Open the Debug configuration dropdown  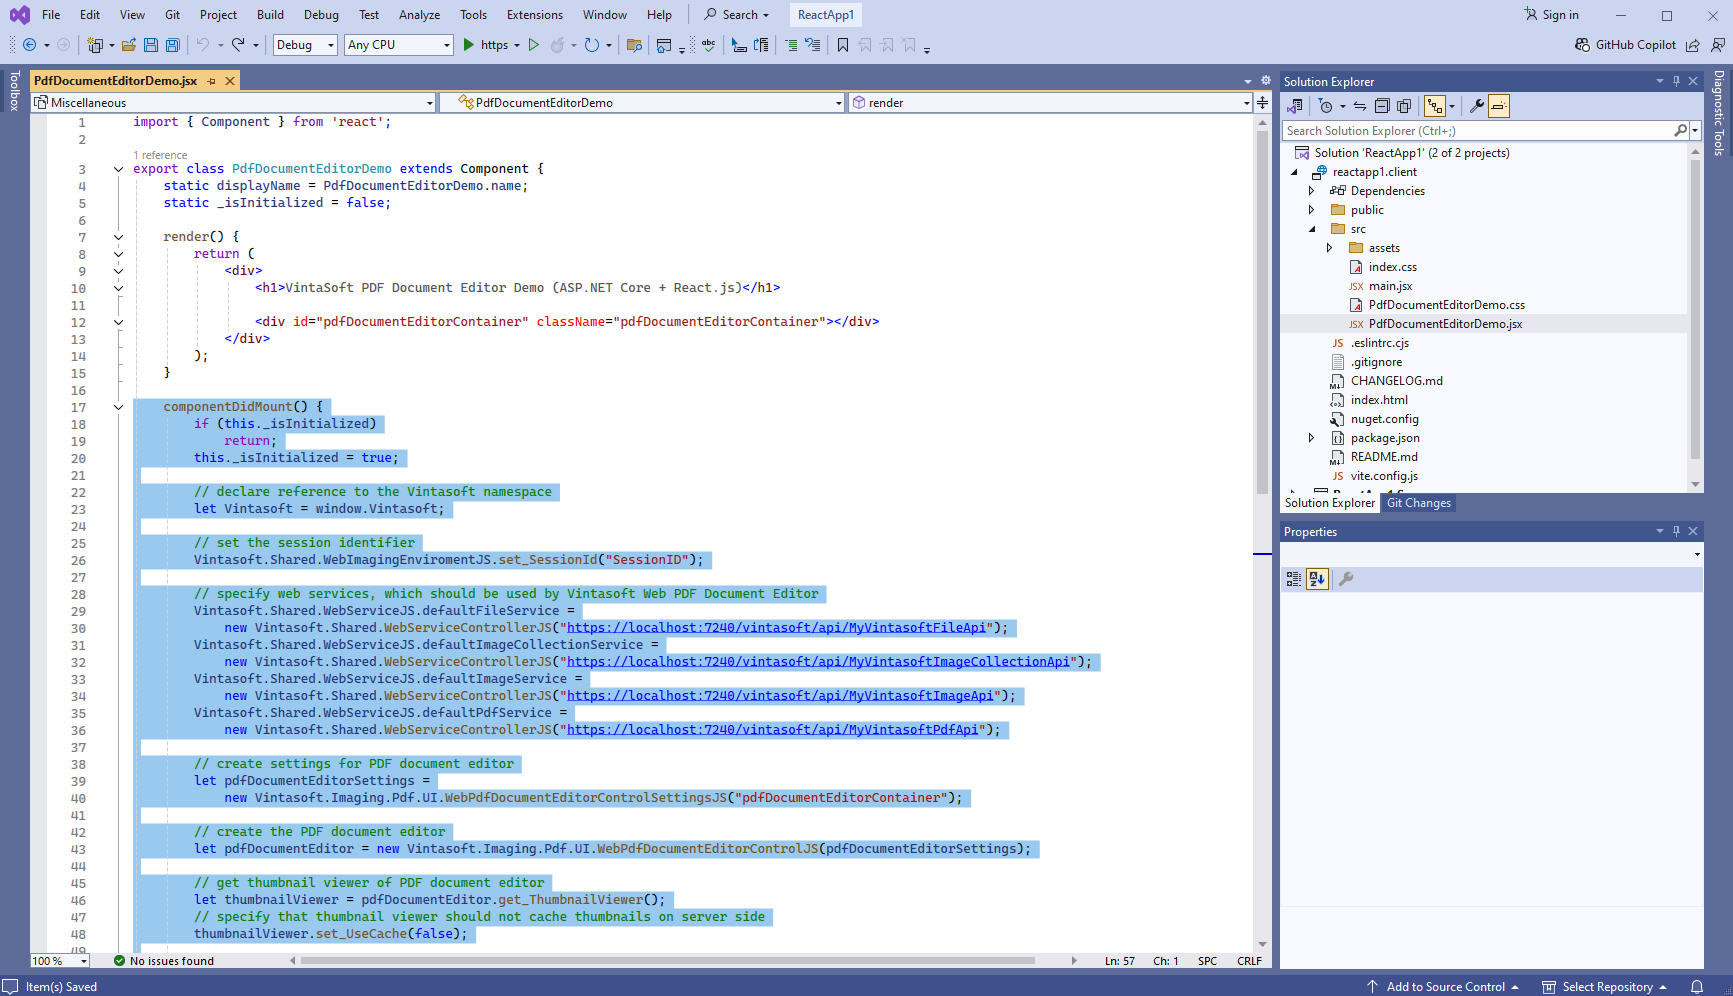[x=305, y=45]
